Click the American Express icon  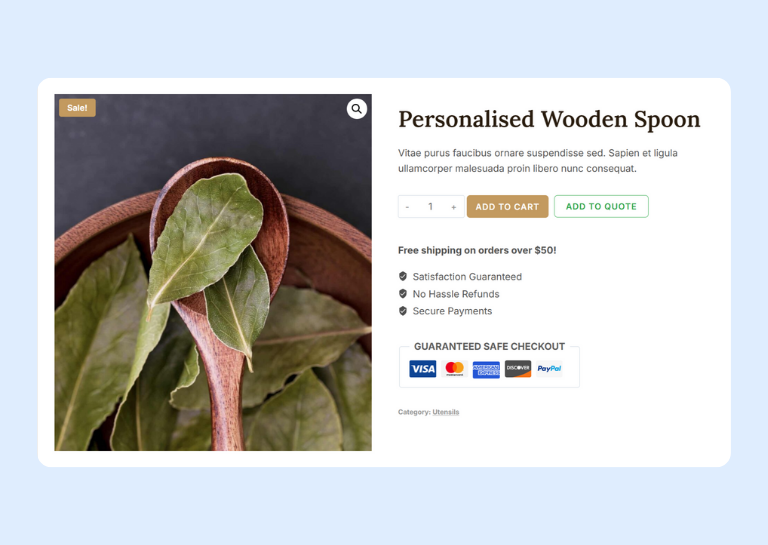[x=486, y=369]
